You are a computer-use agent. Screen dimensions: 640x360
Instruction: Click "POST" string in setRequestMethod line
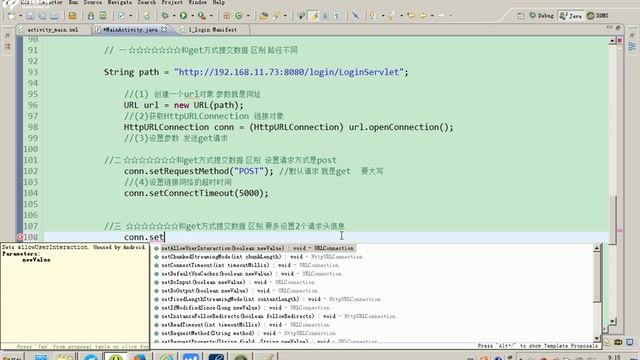pos(249,171)
